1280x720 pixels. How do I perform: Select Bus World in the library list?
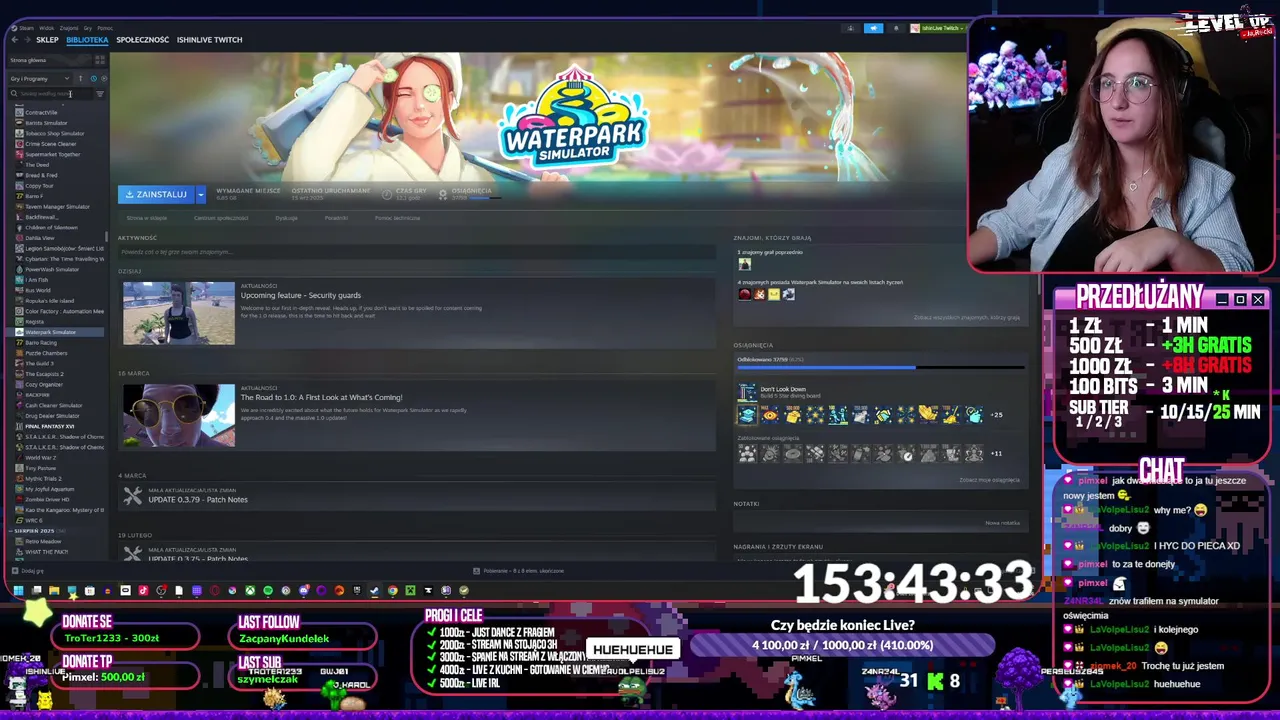point(38,290)
